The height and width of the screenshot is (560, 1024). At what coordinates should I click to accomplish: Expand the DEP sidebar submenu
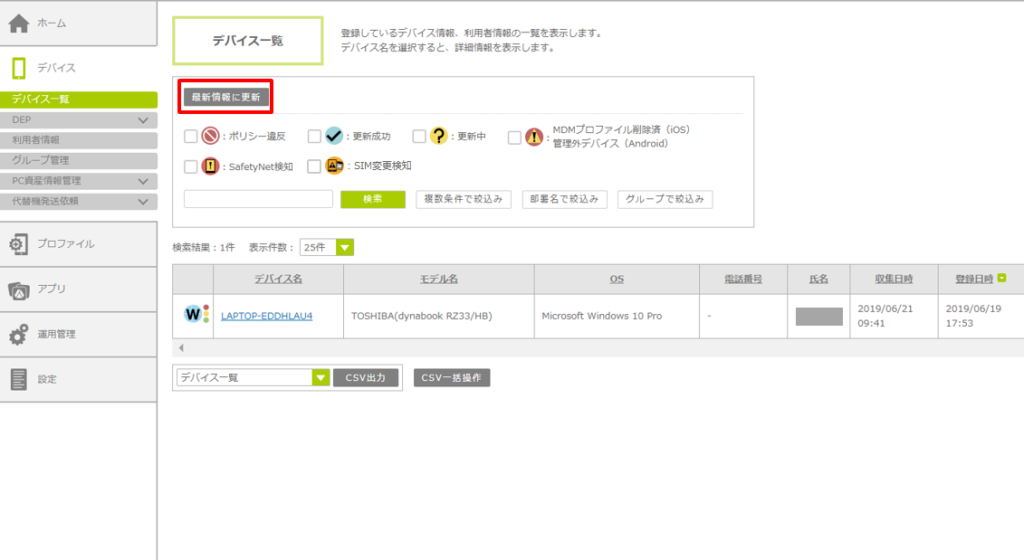pyautogui.click(x=142, y=119)
